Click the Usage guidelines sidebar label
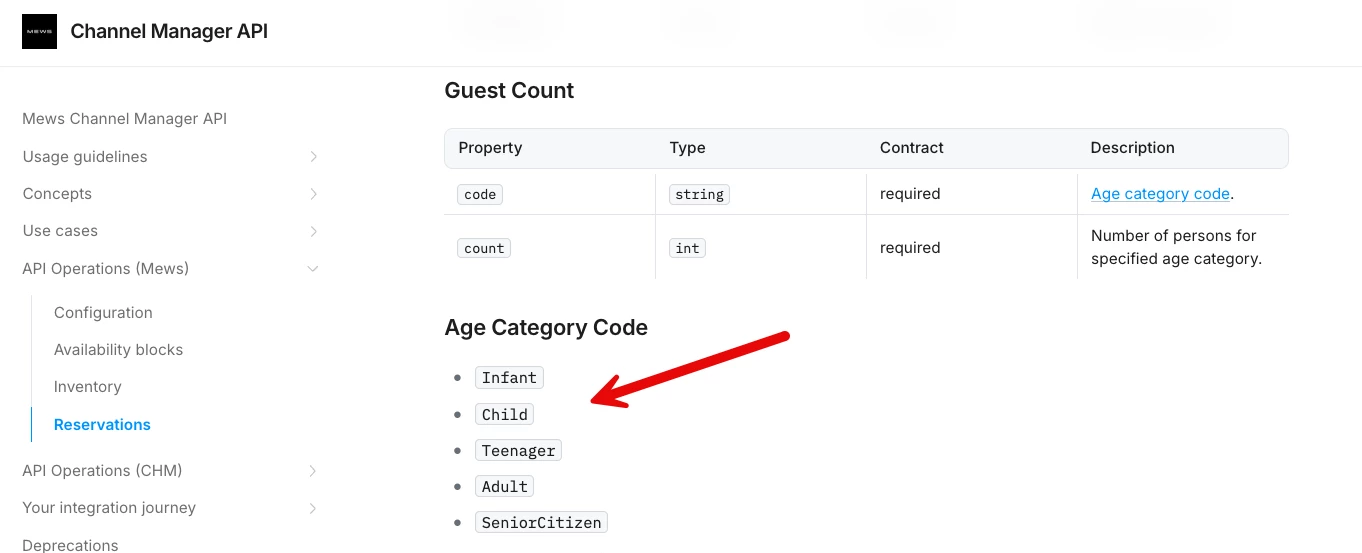This screenshot has width=1362, height=553. click(85, 157)
